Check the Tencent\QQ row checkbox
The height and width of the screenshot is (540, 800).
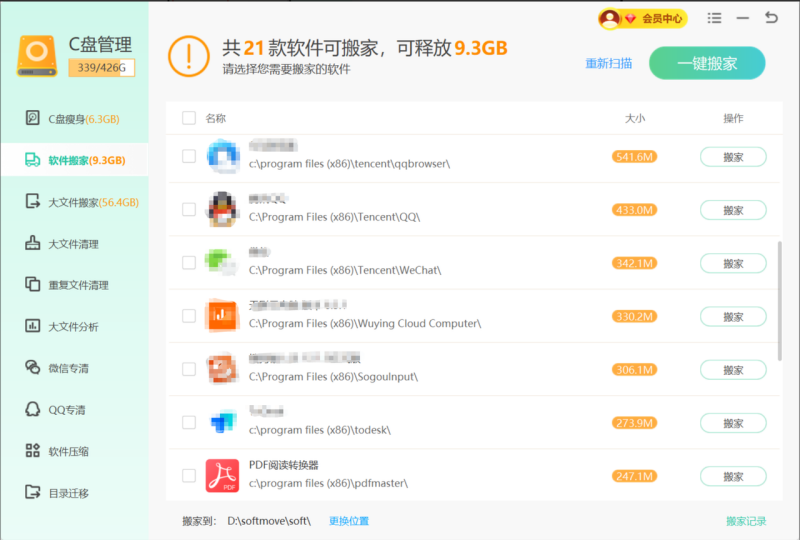pyautogui.click(x=189, y=209)
